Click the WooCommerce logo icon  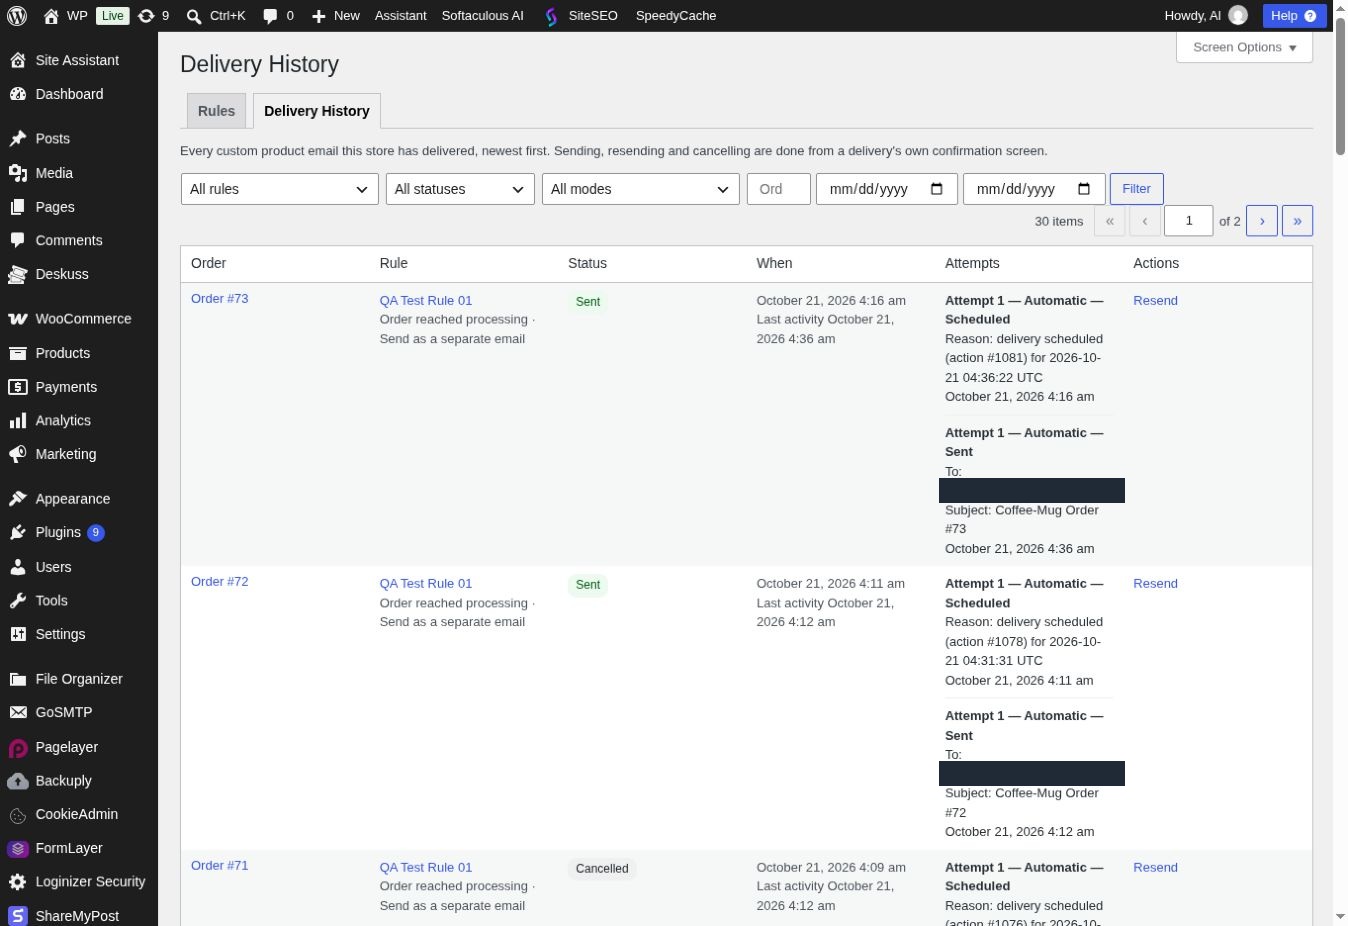point(18,319)
